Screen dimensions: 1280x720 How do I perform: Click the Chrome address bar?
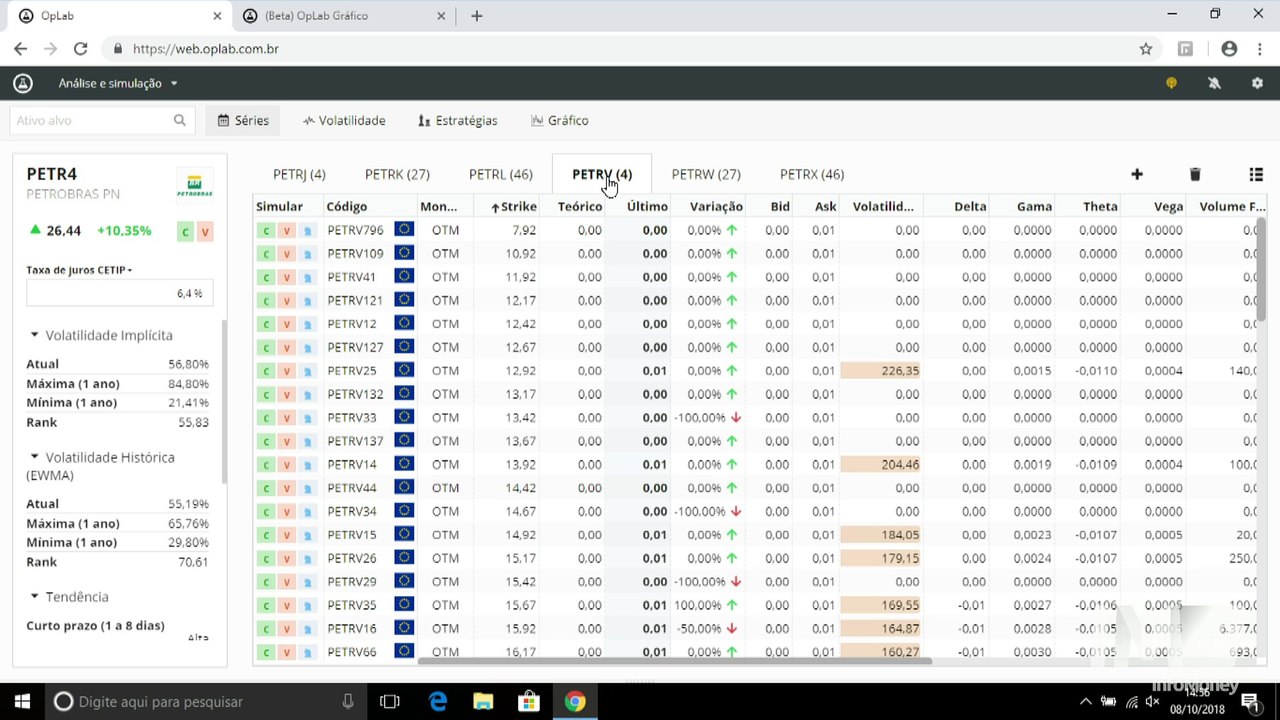630,48
